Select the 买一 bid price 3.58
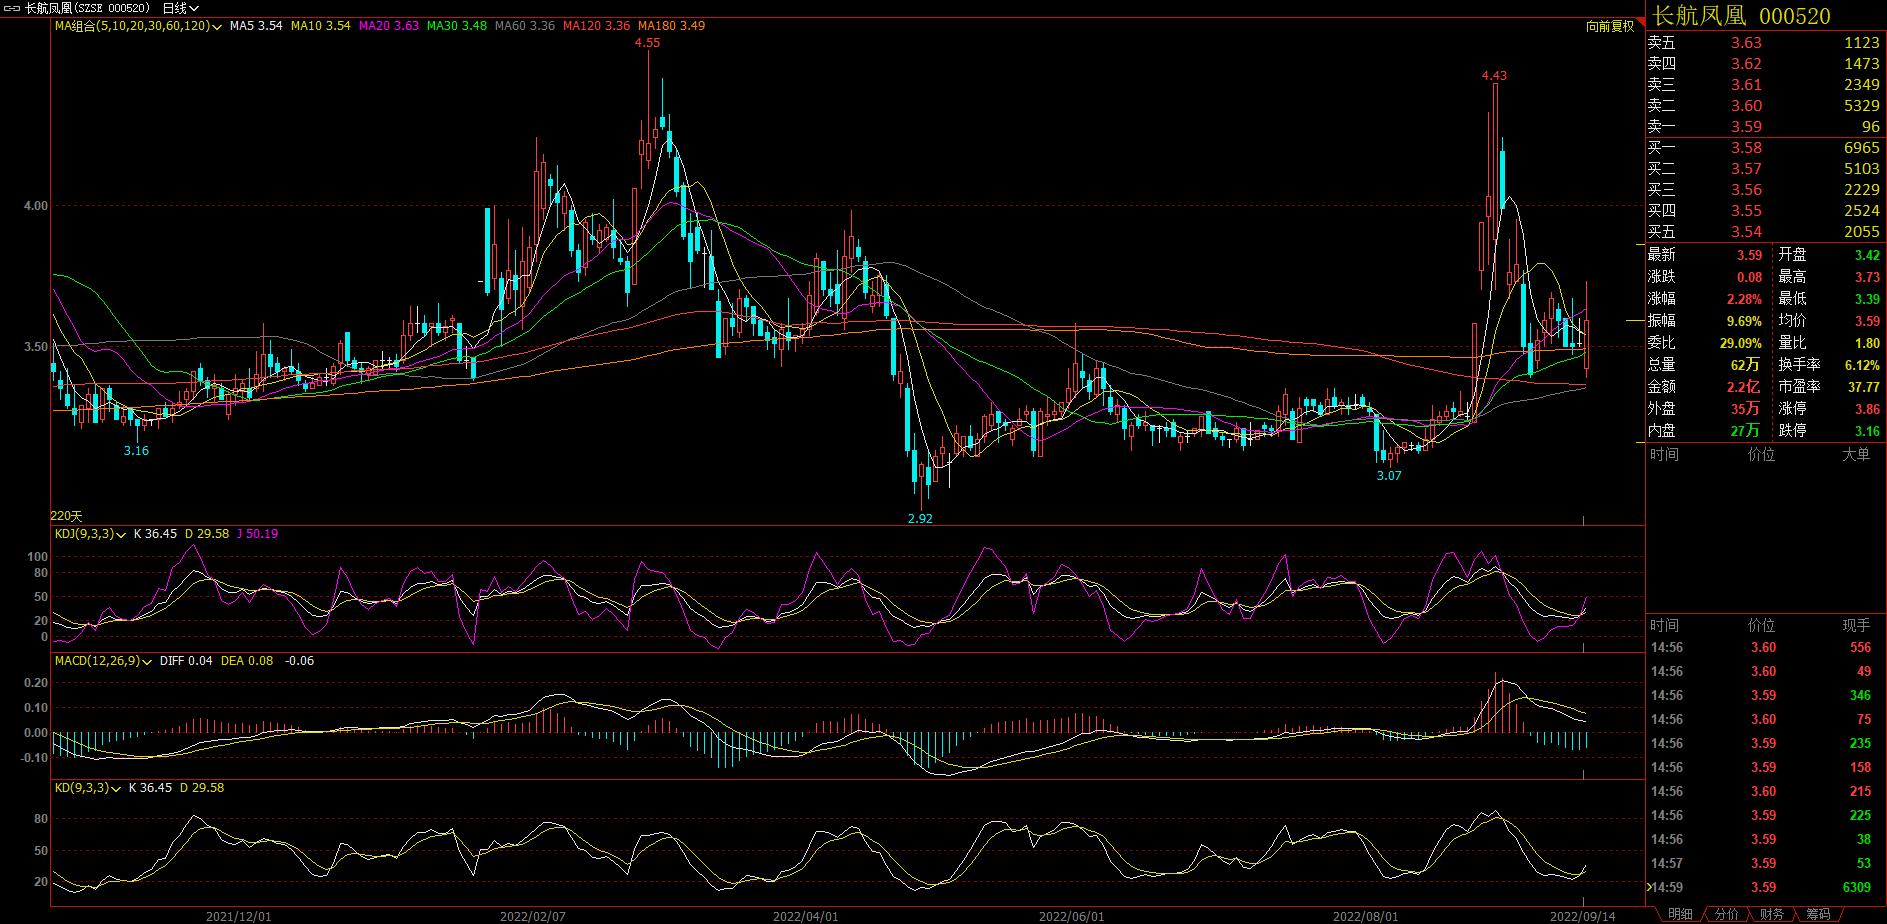This screenshot has width=1887, height=924. pyautogui.click(x=1746, y=148)
